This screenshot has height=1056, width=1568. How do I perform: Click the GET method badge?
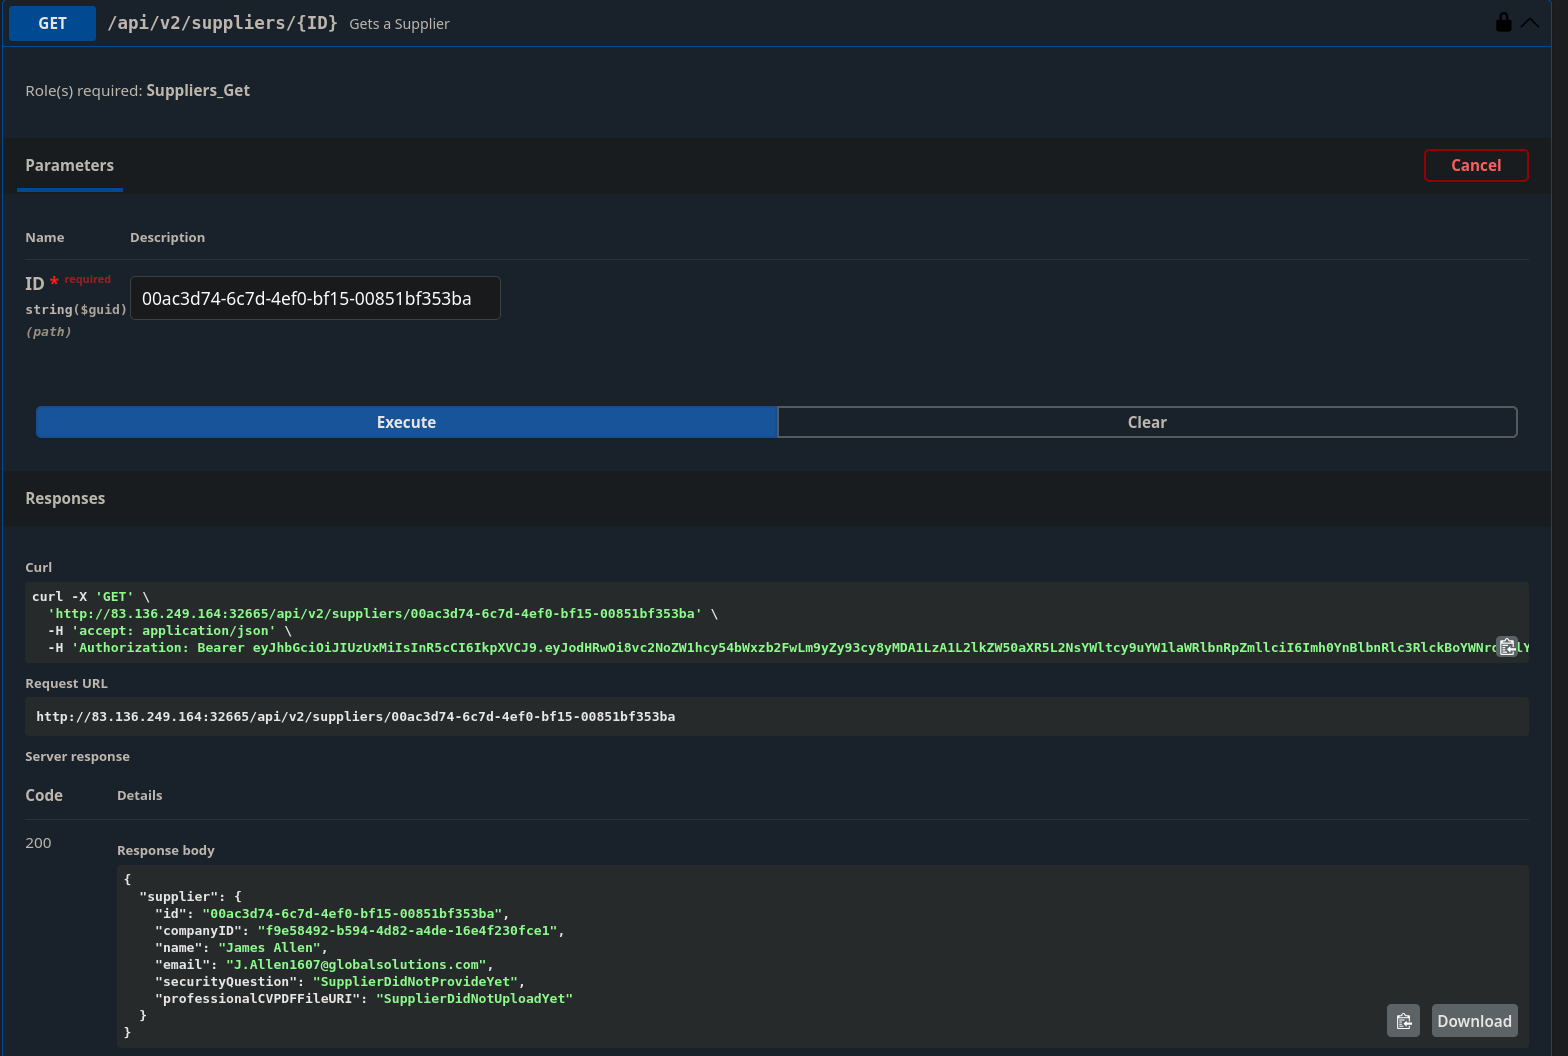point(52,23)
